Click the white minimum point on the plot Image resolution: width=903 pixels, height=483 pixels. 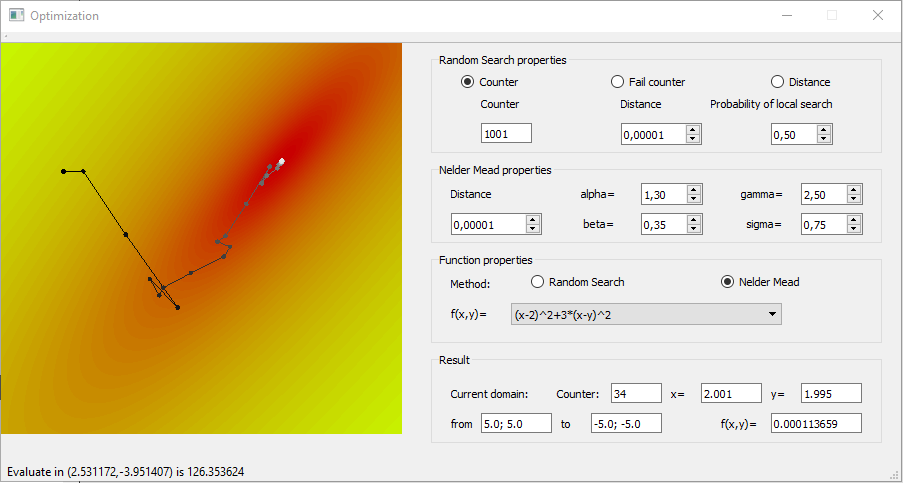pos(282,161)
